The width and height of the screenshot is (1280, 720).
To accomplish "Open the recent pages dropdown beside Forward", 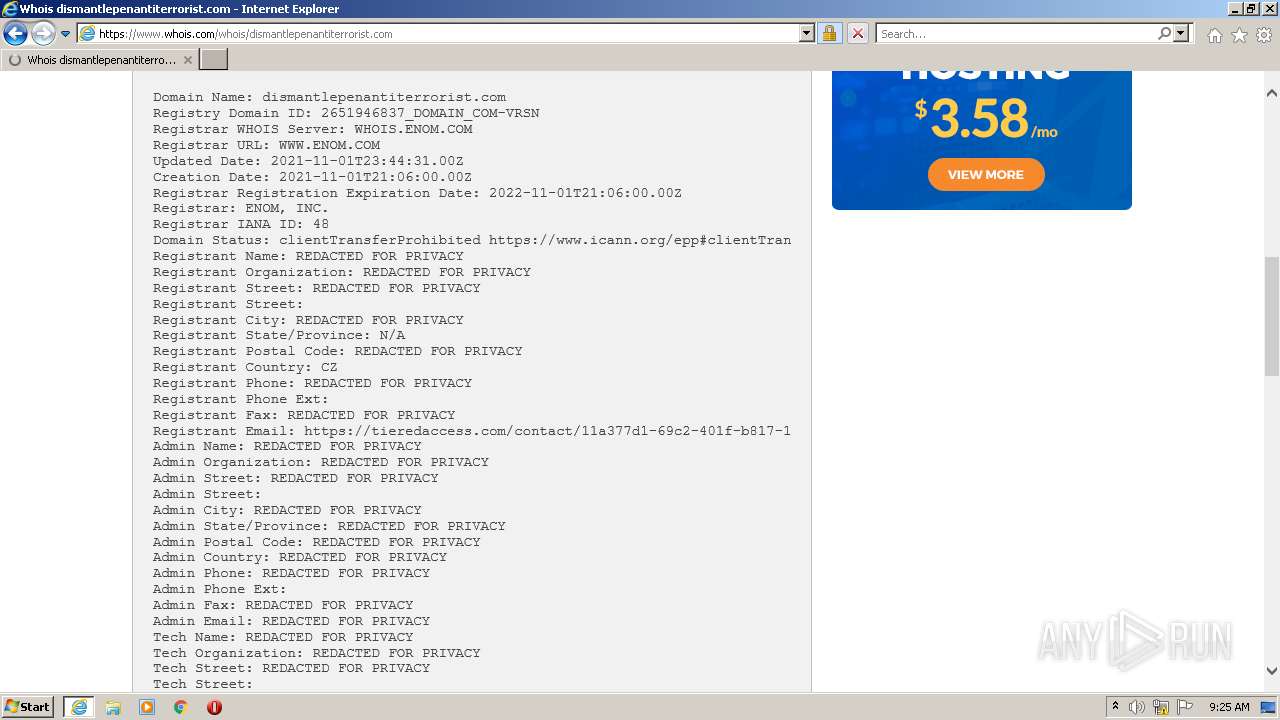I will coord(65,34).
